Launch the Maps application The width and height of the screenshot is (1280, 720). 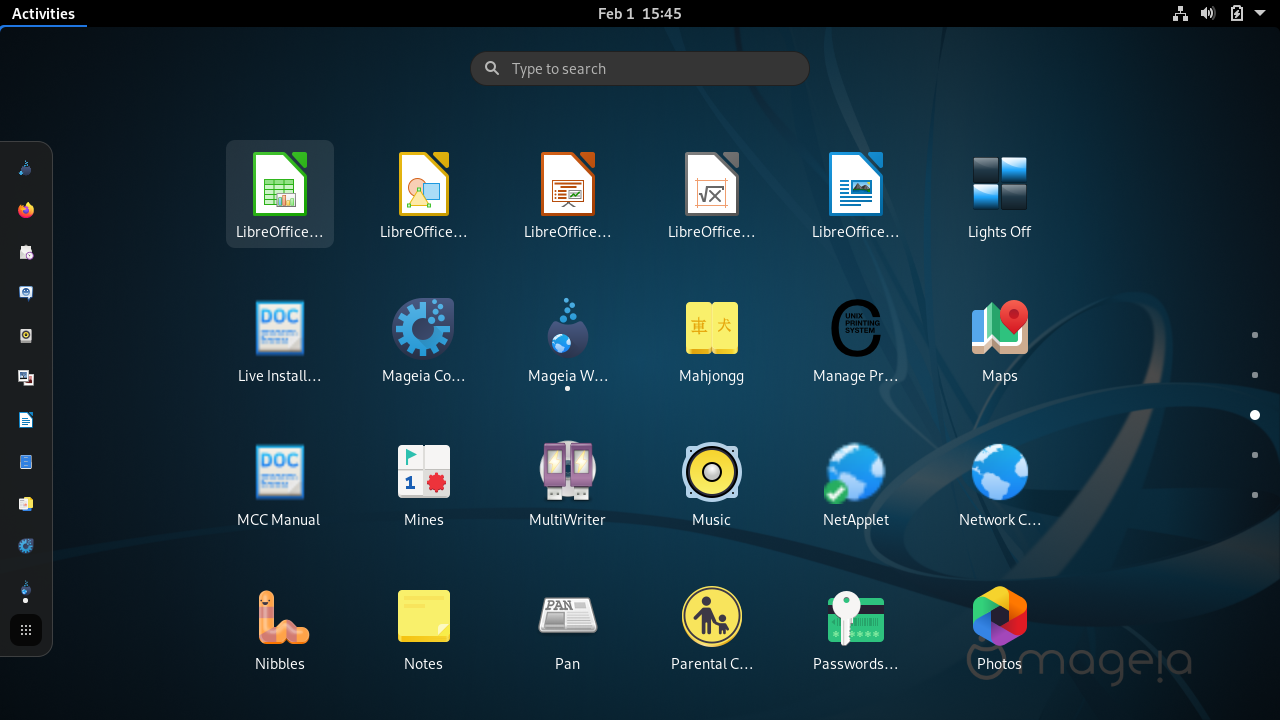[x=1000, y=338]
